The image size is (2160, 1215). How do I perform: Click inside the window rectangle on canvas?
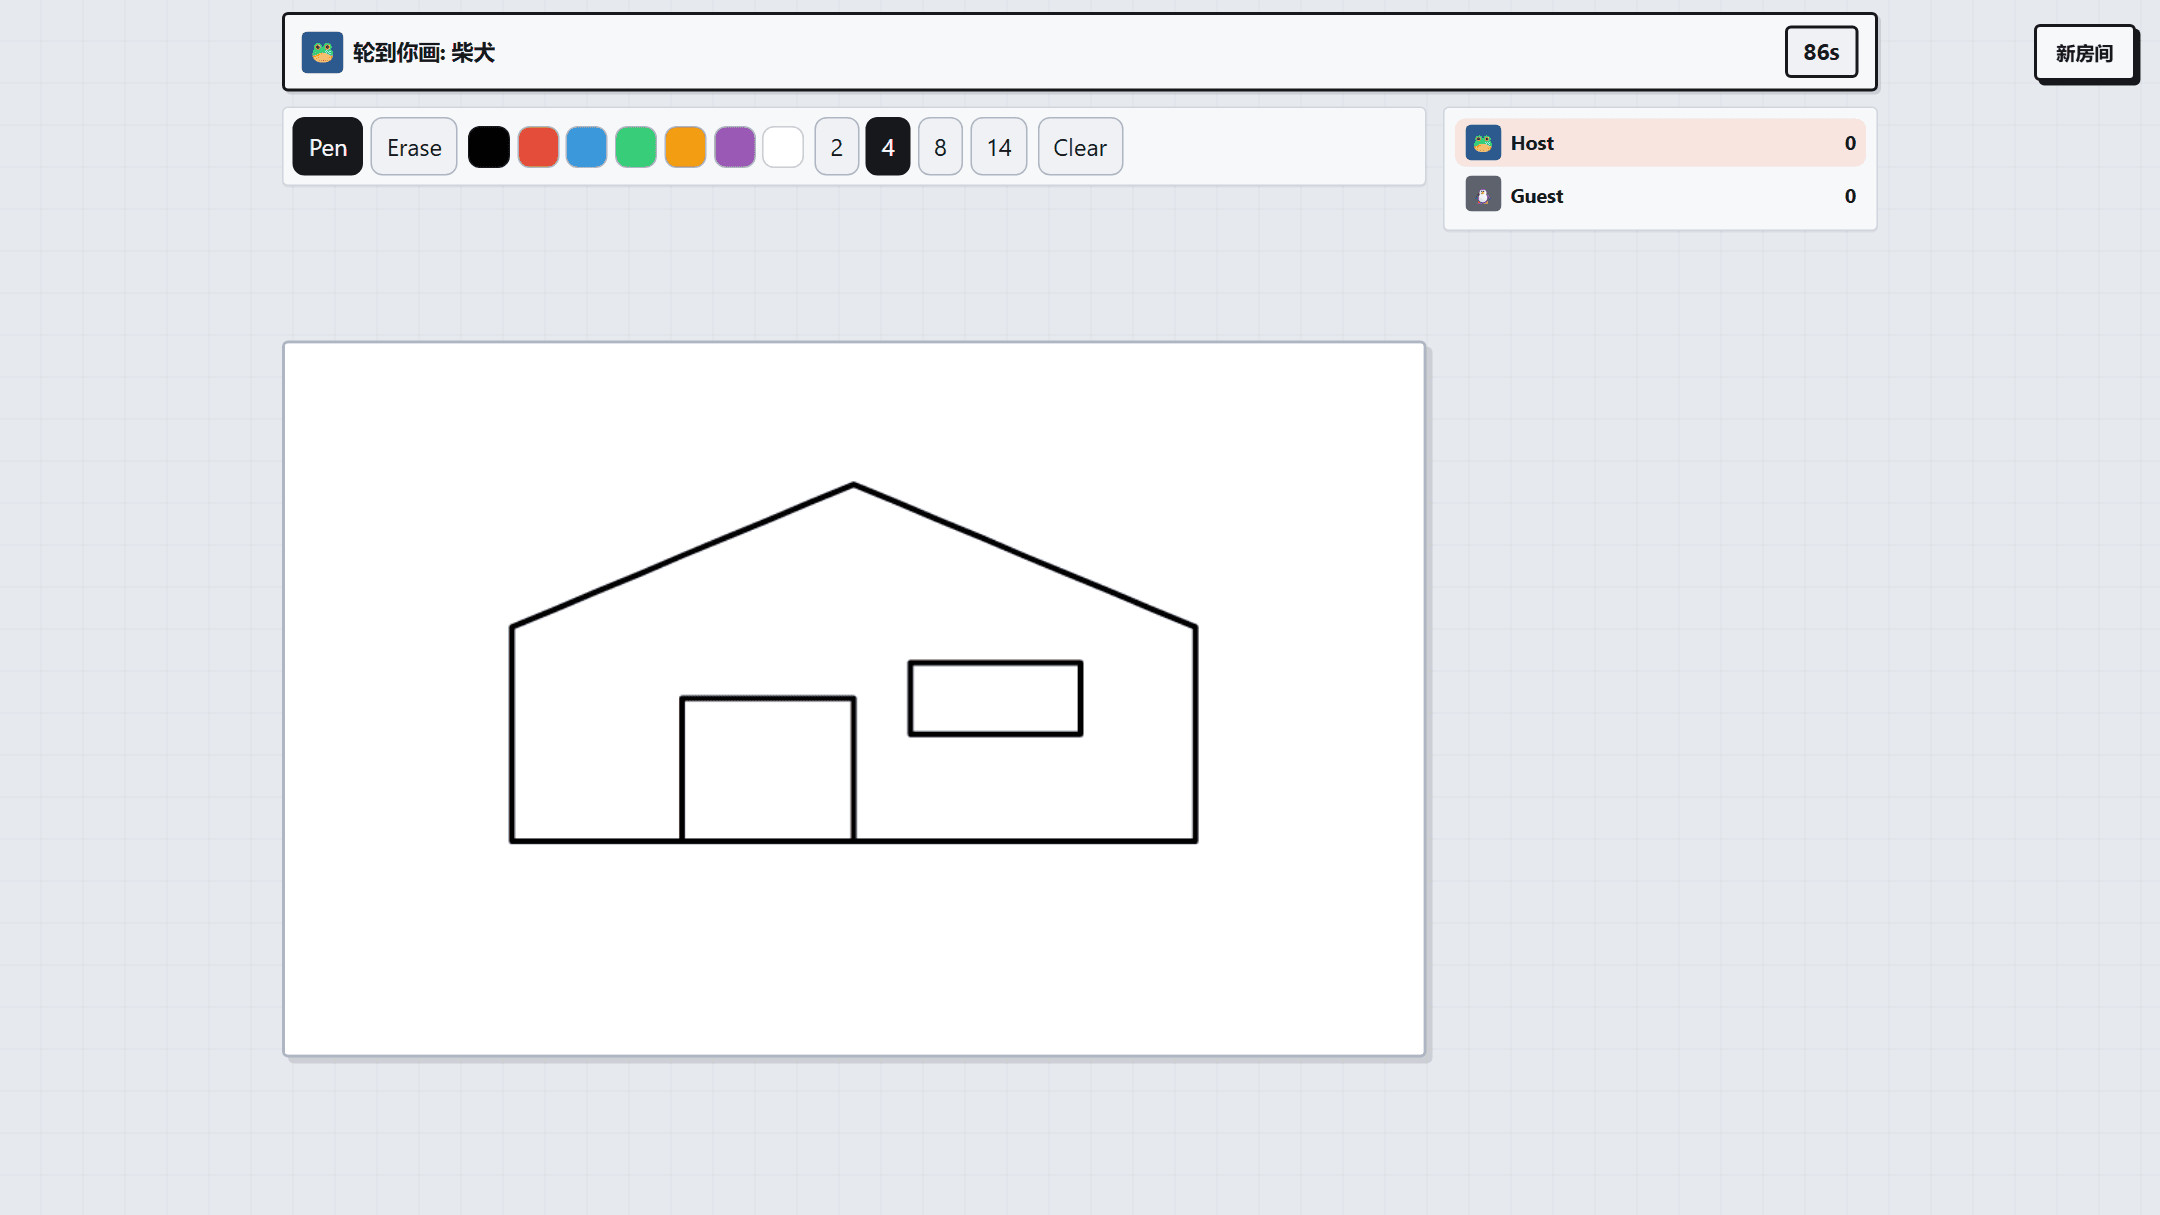[995, 698]
